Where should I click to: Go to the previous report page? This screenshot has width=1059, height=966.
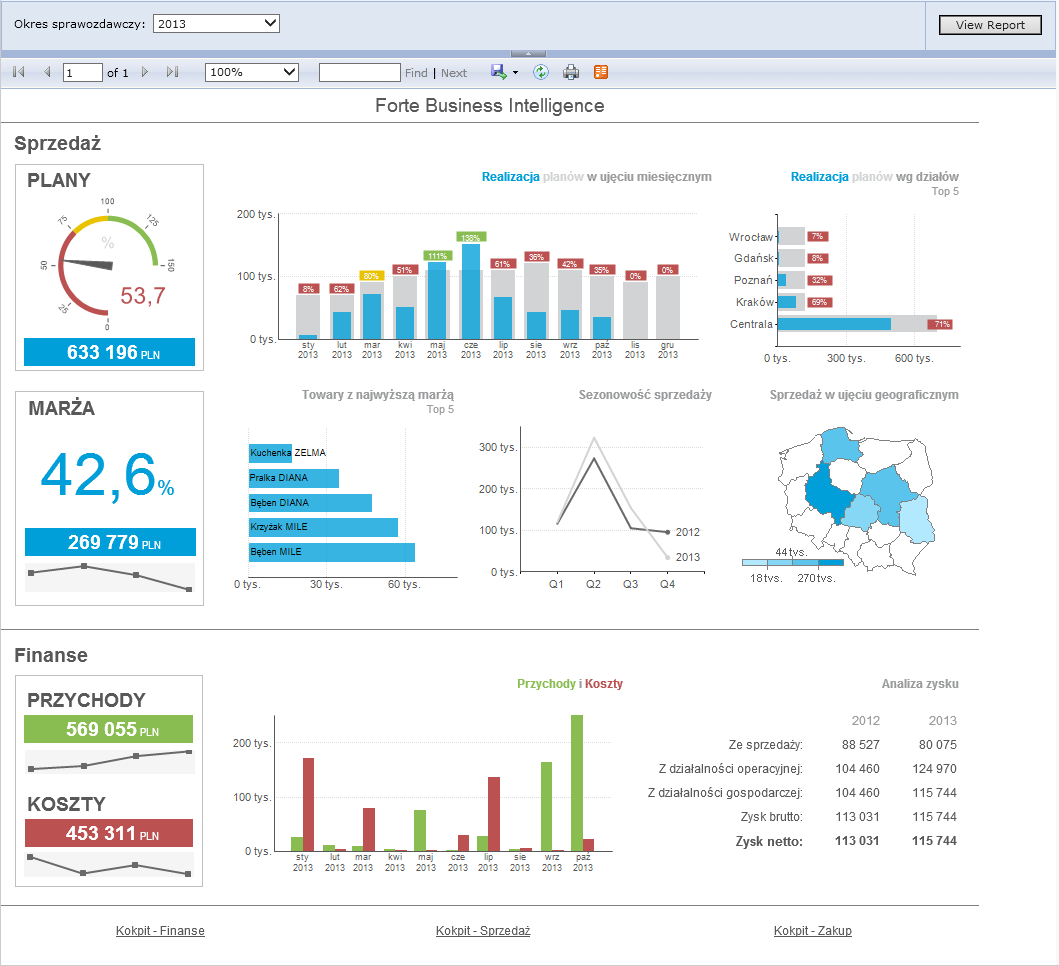(x=47, y=72)
